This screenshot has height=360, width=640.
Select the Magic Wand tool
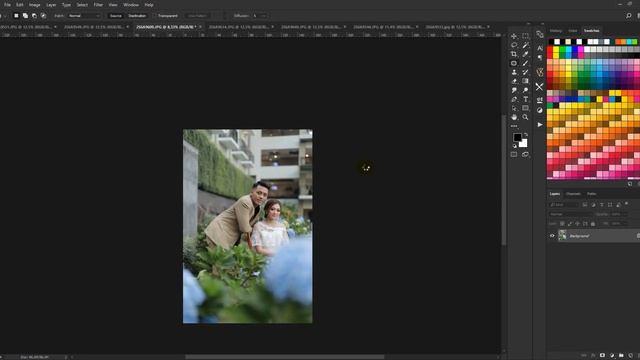(525, 45)
